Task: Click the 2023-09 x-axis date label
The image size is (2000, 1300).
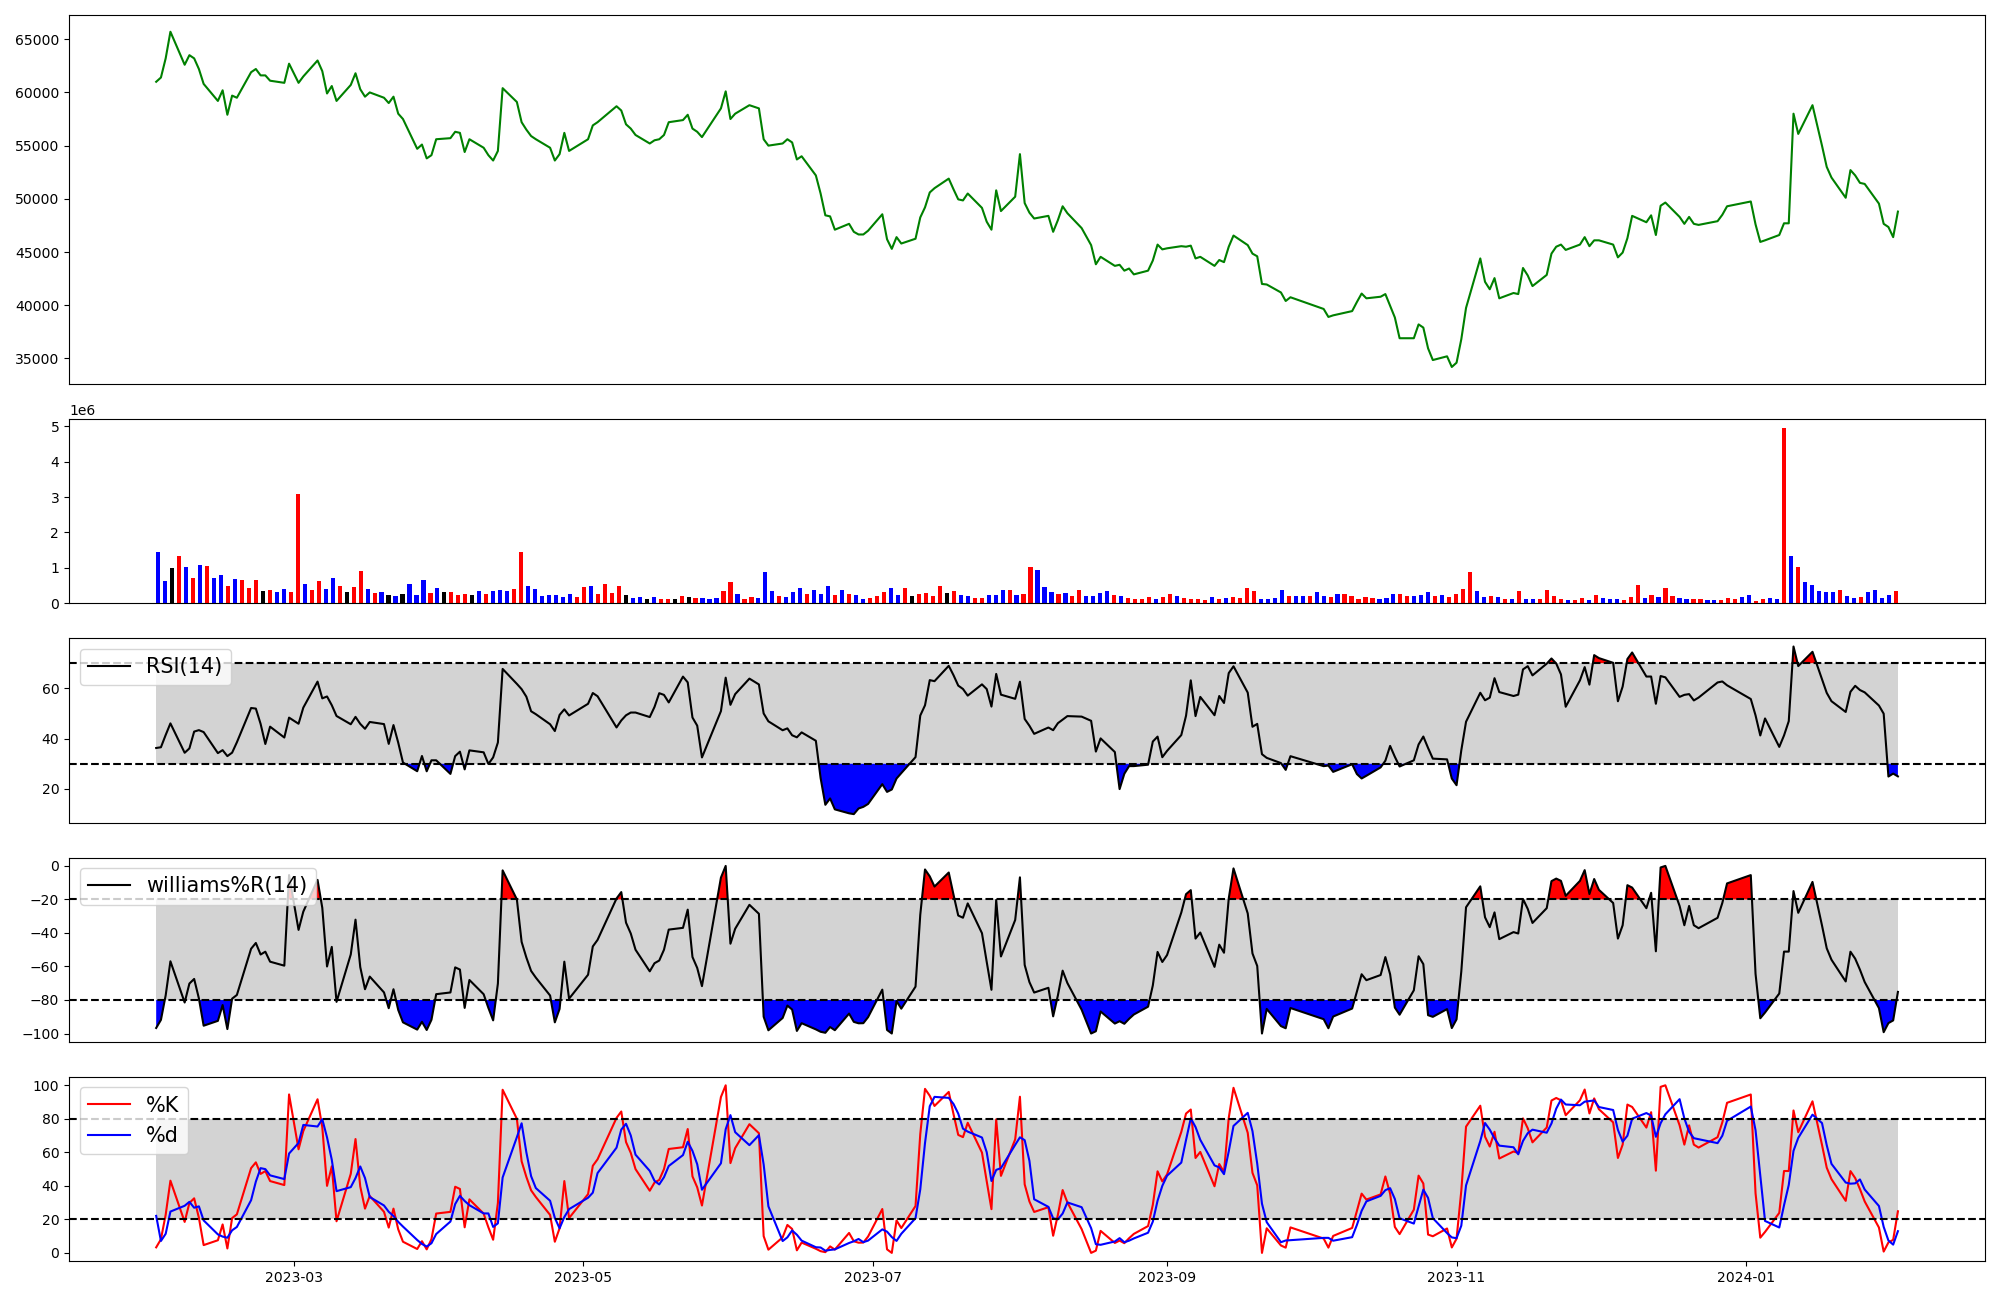Action: point(1167,1277)
